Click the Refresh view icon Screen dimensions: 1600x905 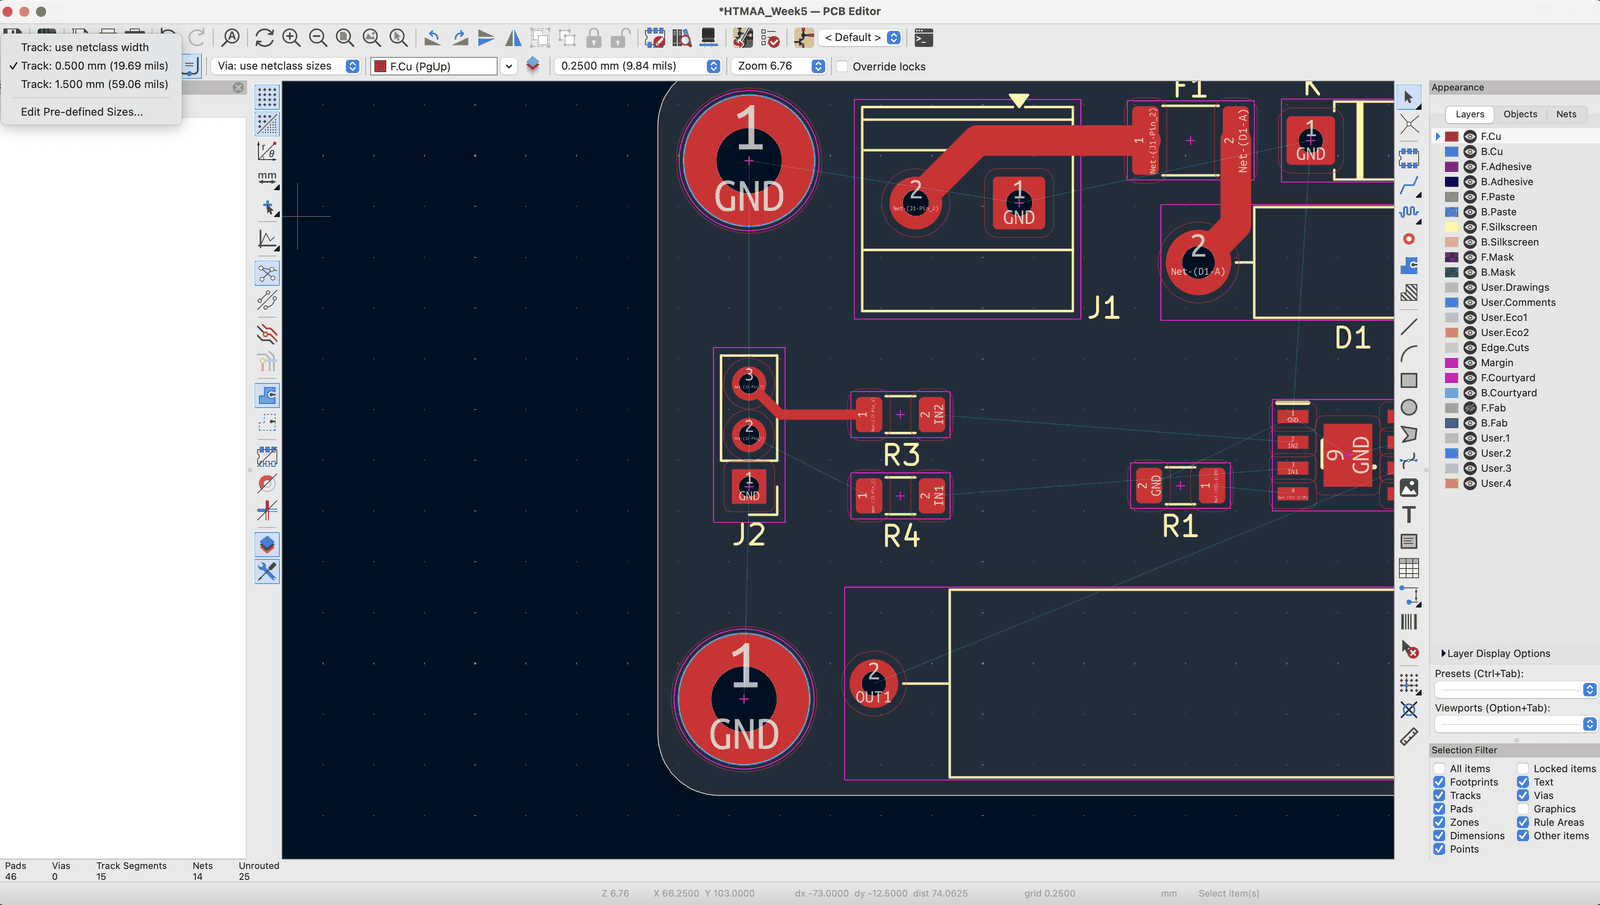264,38
